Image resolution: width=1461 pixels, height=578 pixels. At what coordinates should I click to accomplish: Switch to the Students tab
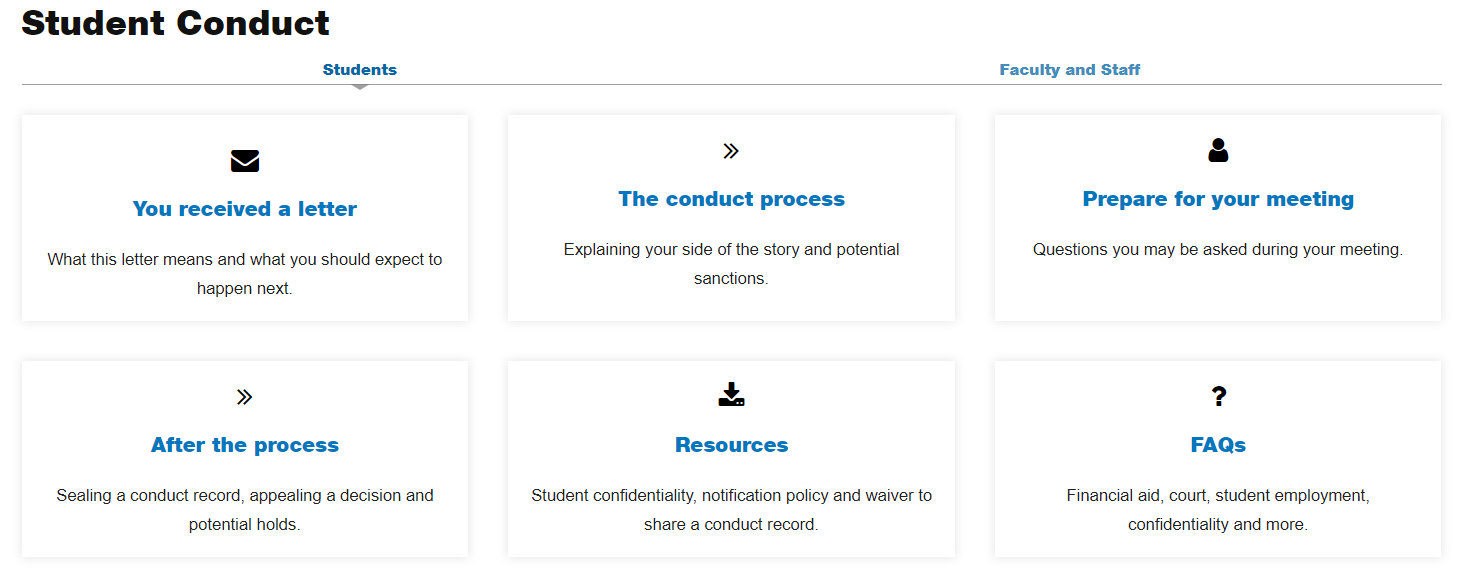(360, 70)
